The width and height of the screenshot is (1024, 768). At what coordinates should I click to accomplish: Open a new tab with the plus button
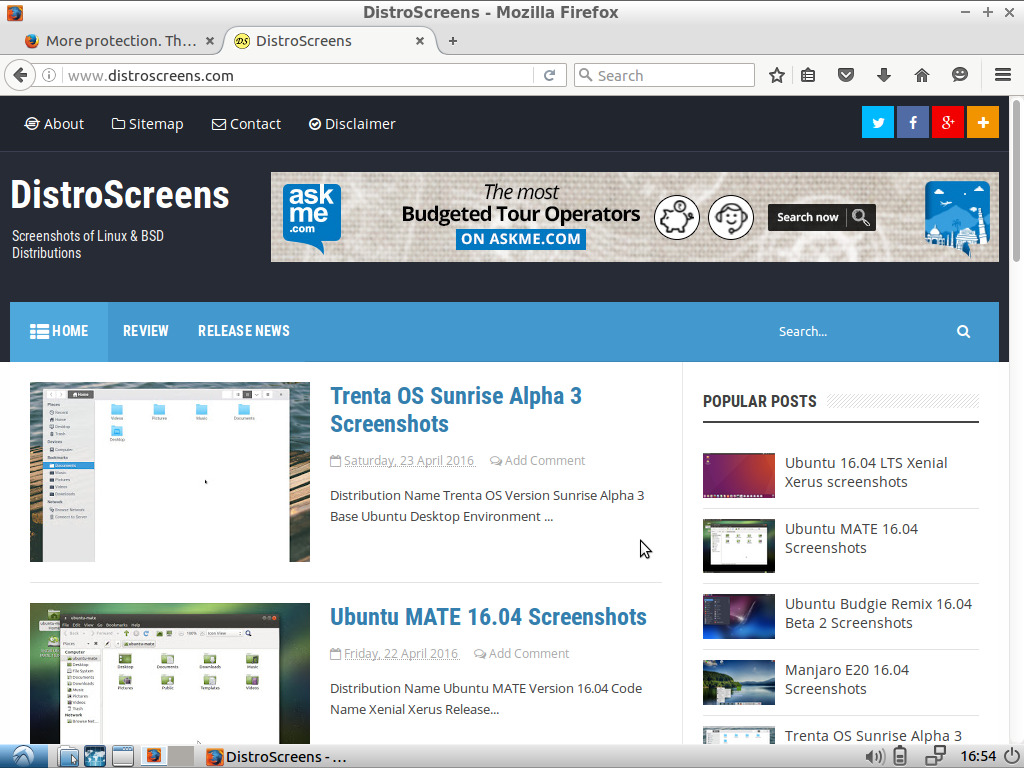[453, 40]
